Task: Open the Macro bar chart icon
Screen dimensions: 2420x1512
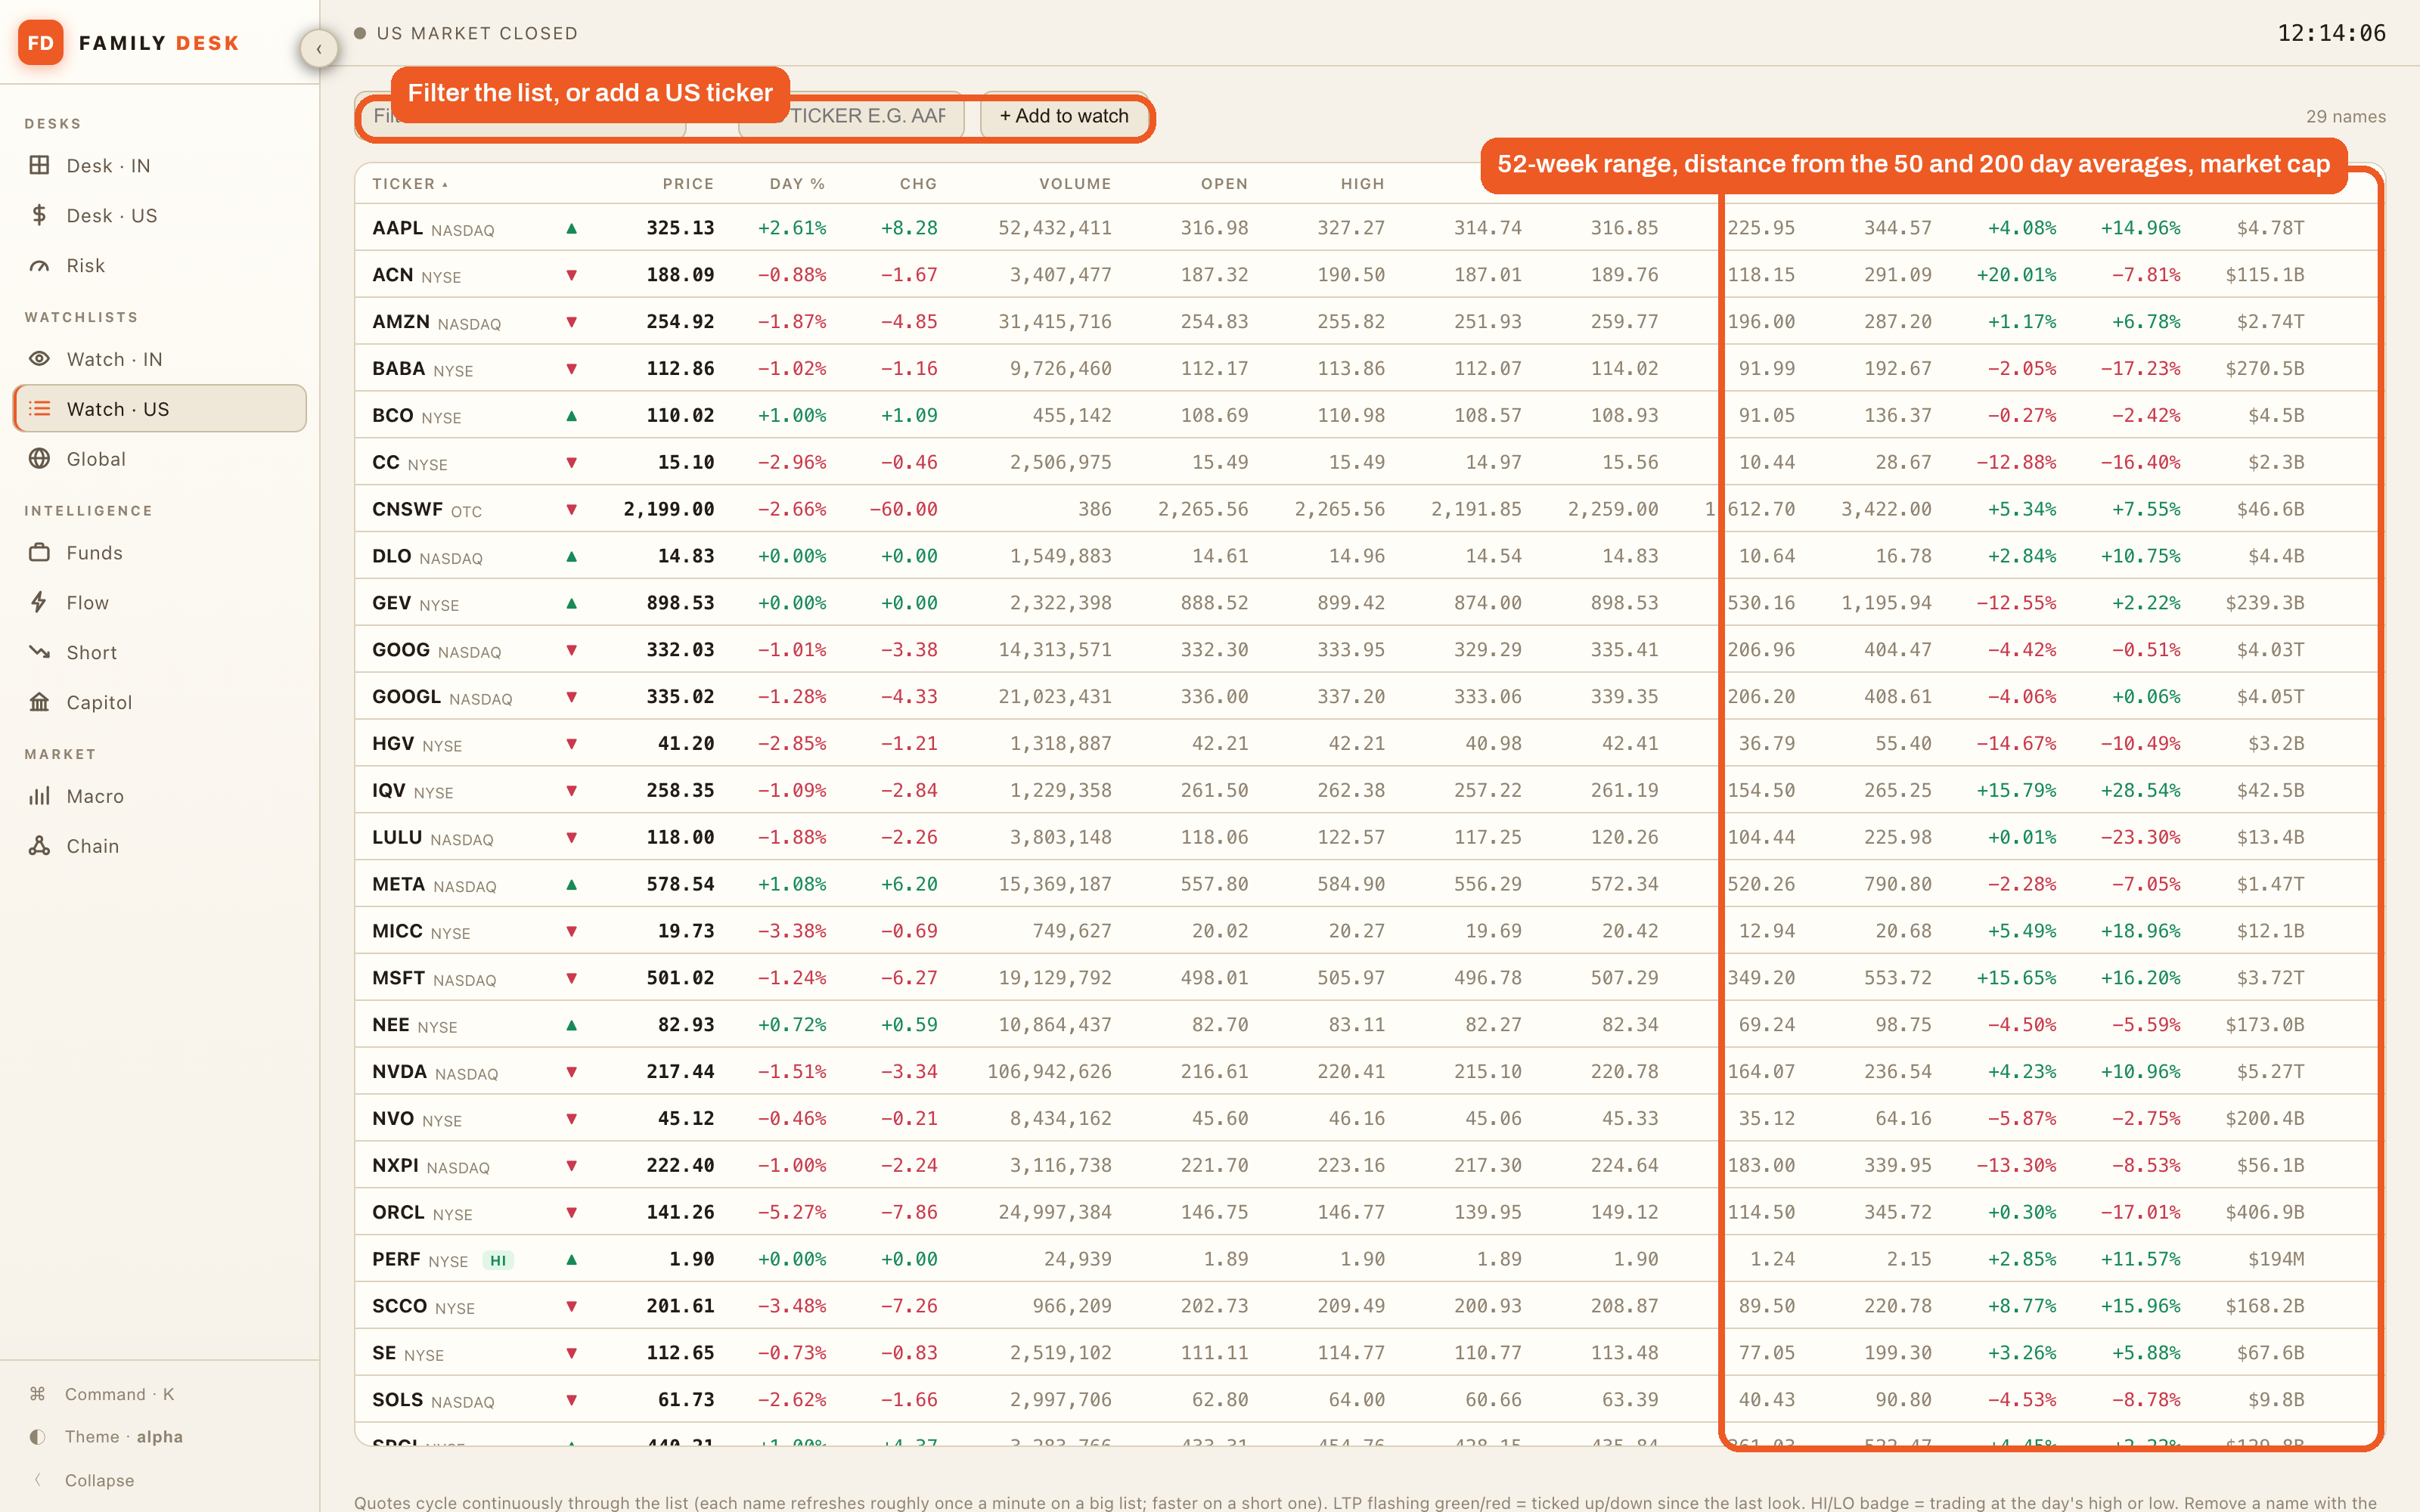Action: pyautogui.click(x=39, y=796)
